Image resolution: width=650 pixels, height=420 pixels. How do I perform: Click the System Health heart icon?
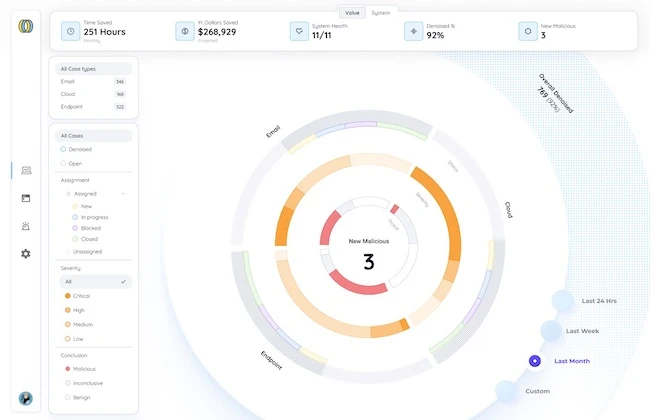298,31
